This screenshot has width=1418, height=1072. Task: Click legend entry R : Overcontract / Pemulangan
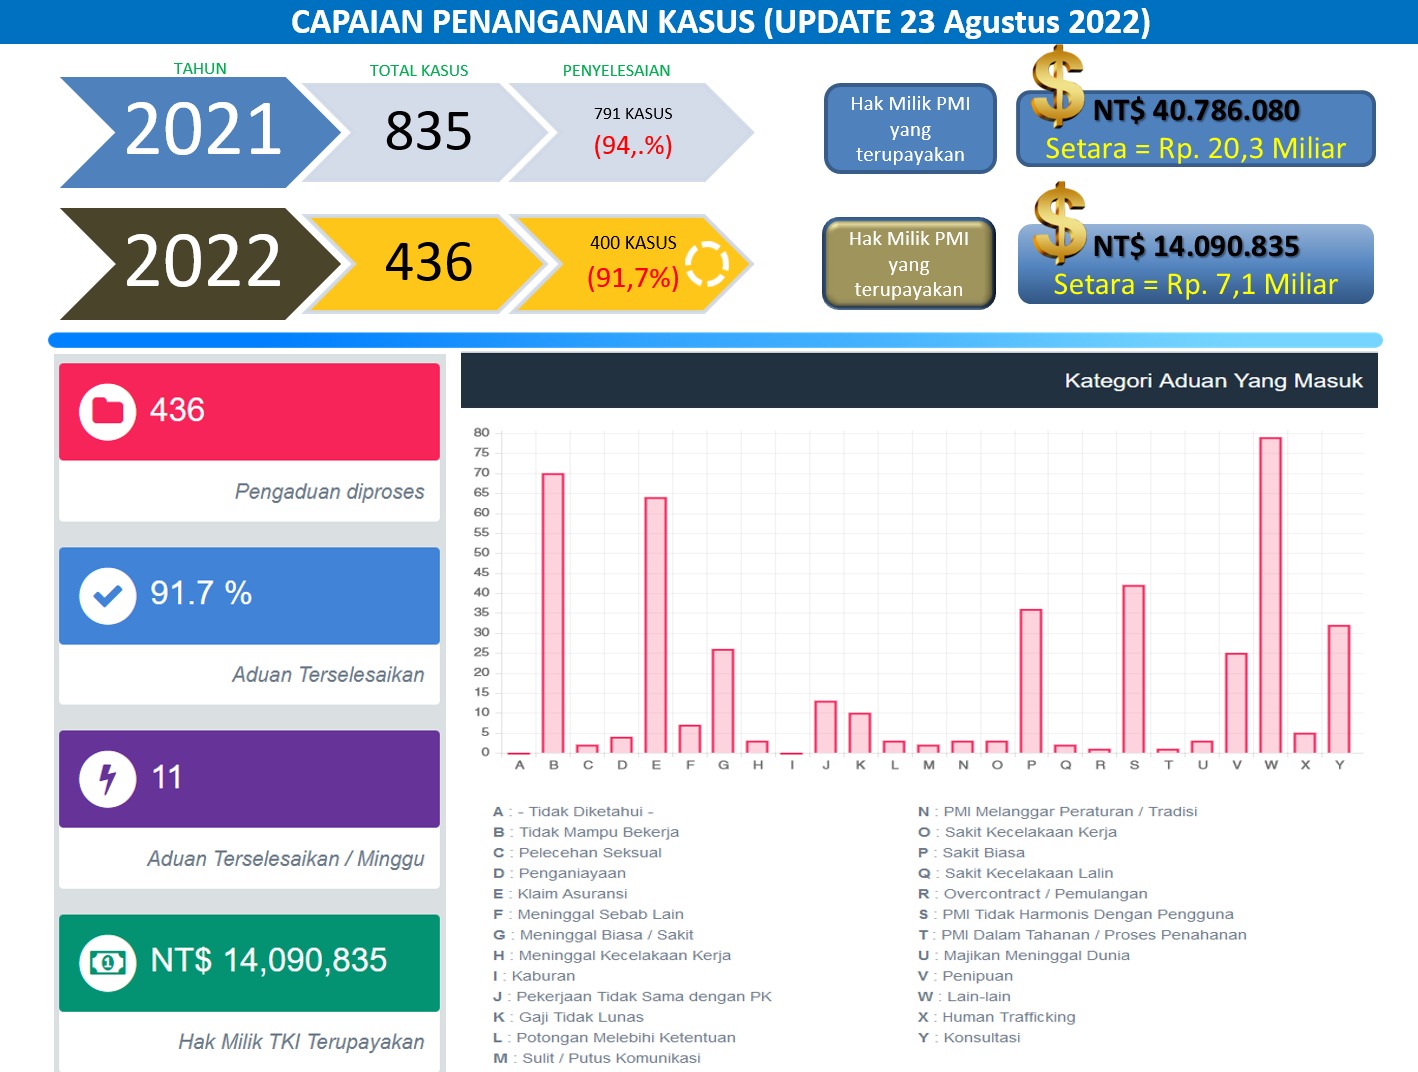click(1032, 894)
